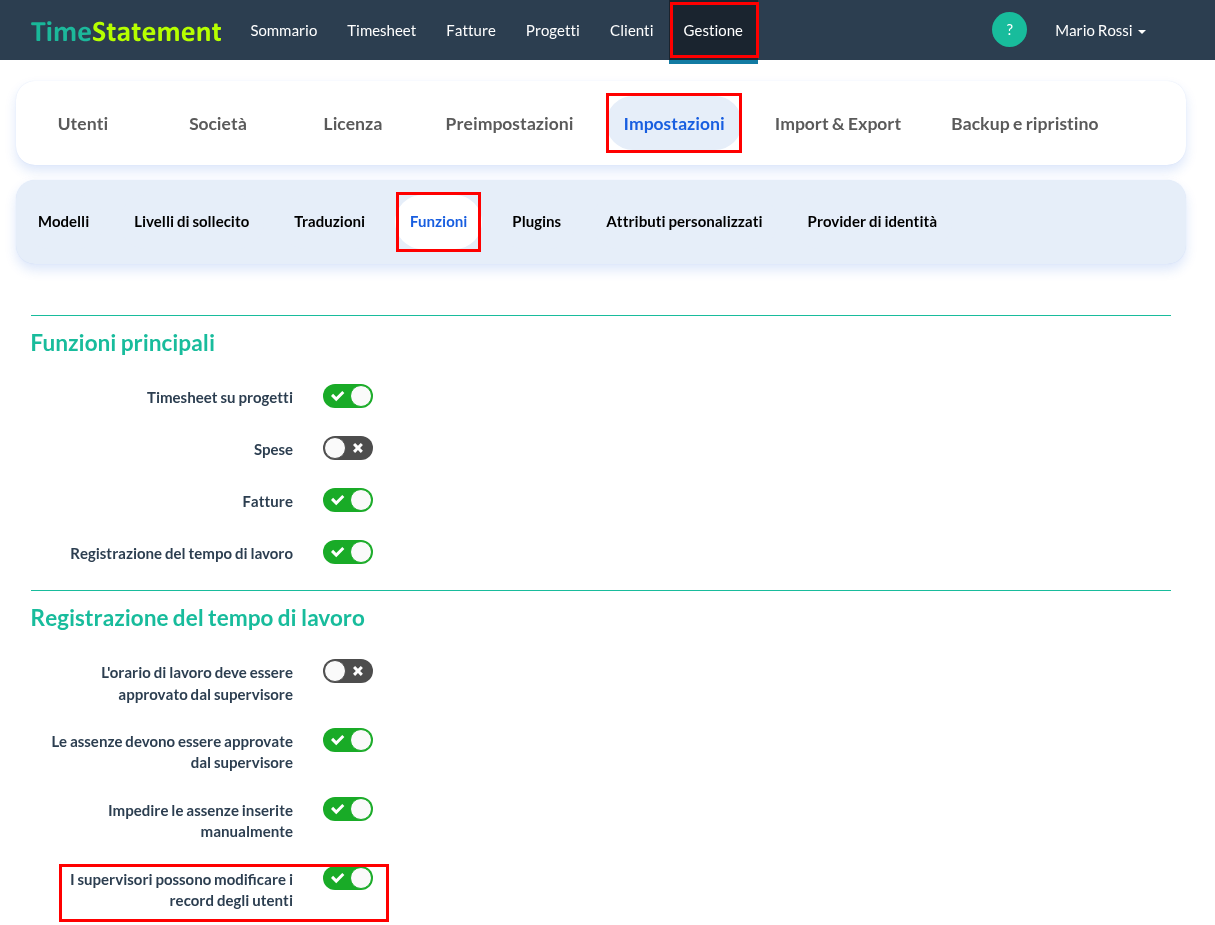Open the Licenza tab
This screenshot has width=1215, height=925.
pos(353,124)
